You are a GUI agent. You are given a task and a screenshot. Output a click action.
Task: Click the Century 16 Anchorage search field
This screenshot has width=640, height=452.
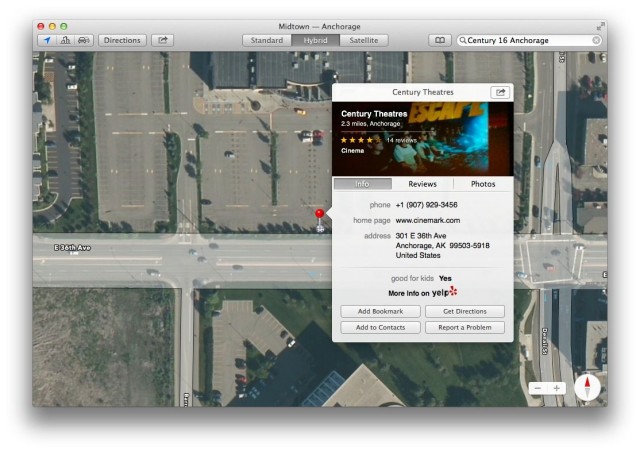tap(527, 40)
